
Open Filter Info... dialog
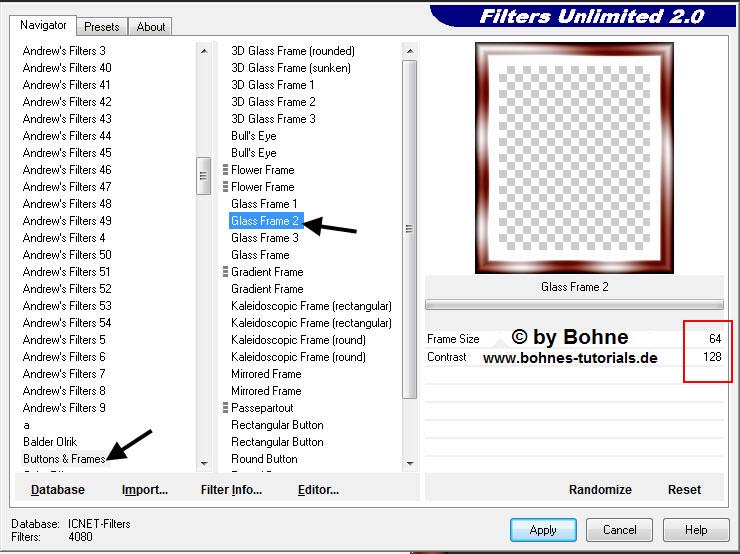click(231, 490)
